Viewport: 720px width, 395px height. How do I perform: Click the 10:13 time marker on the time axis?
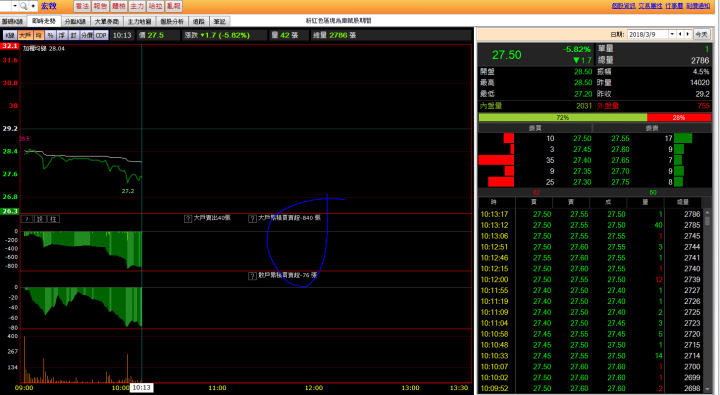[x=141, y=388]
